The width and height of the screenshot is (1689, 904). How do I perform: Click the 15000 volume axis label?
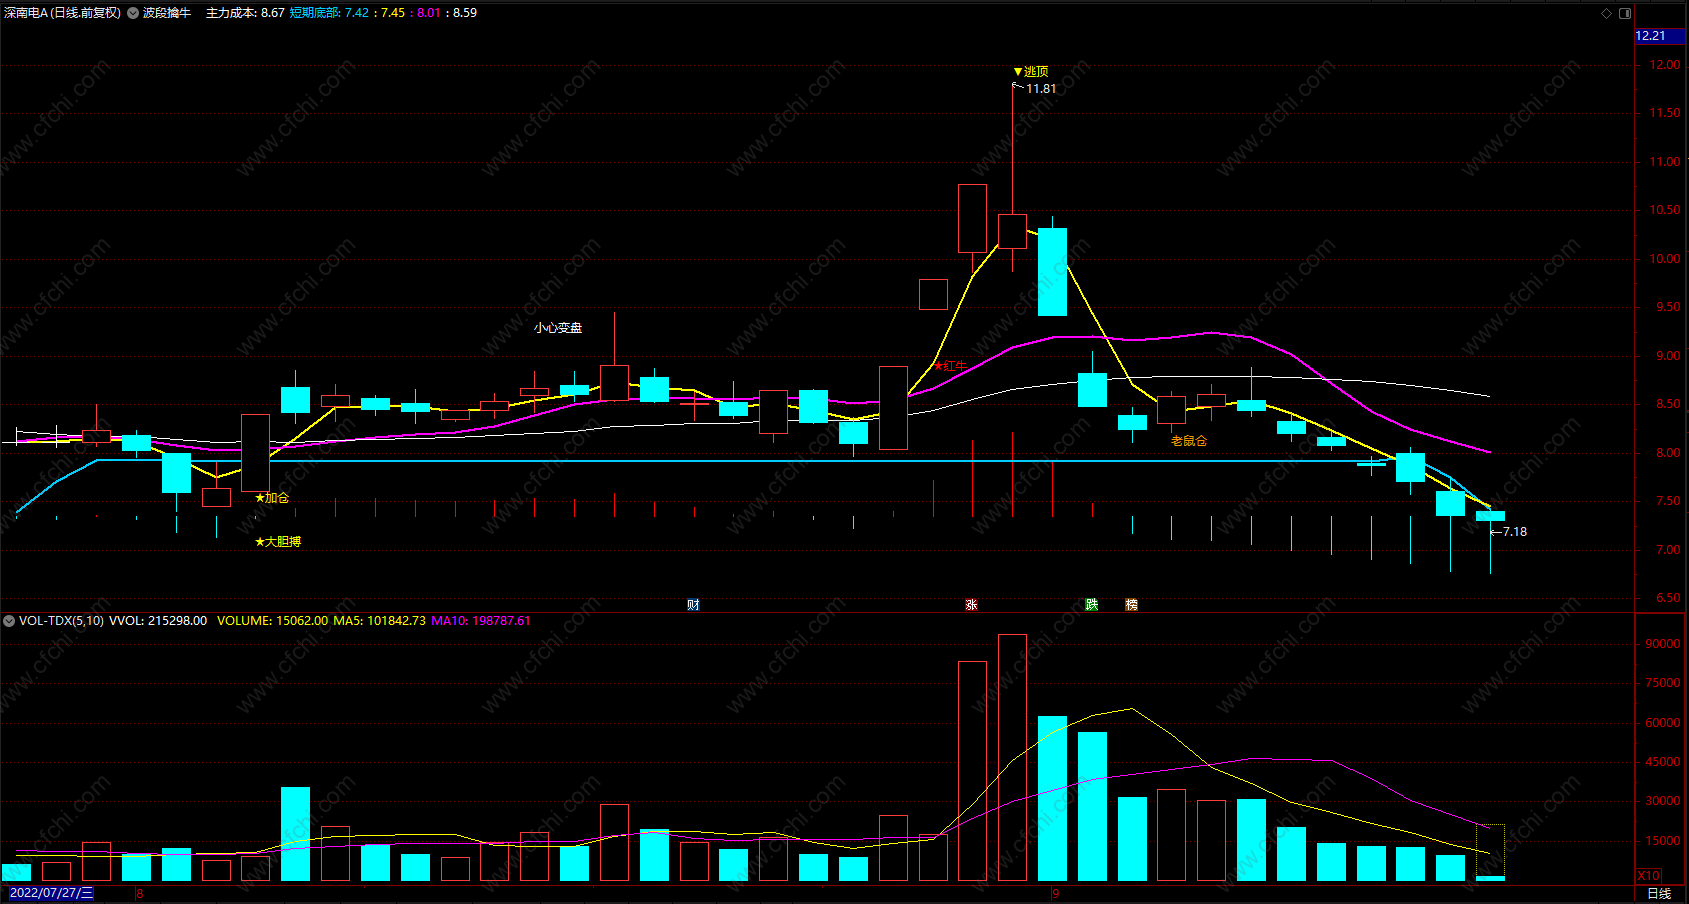1663,841
